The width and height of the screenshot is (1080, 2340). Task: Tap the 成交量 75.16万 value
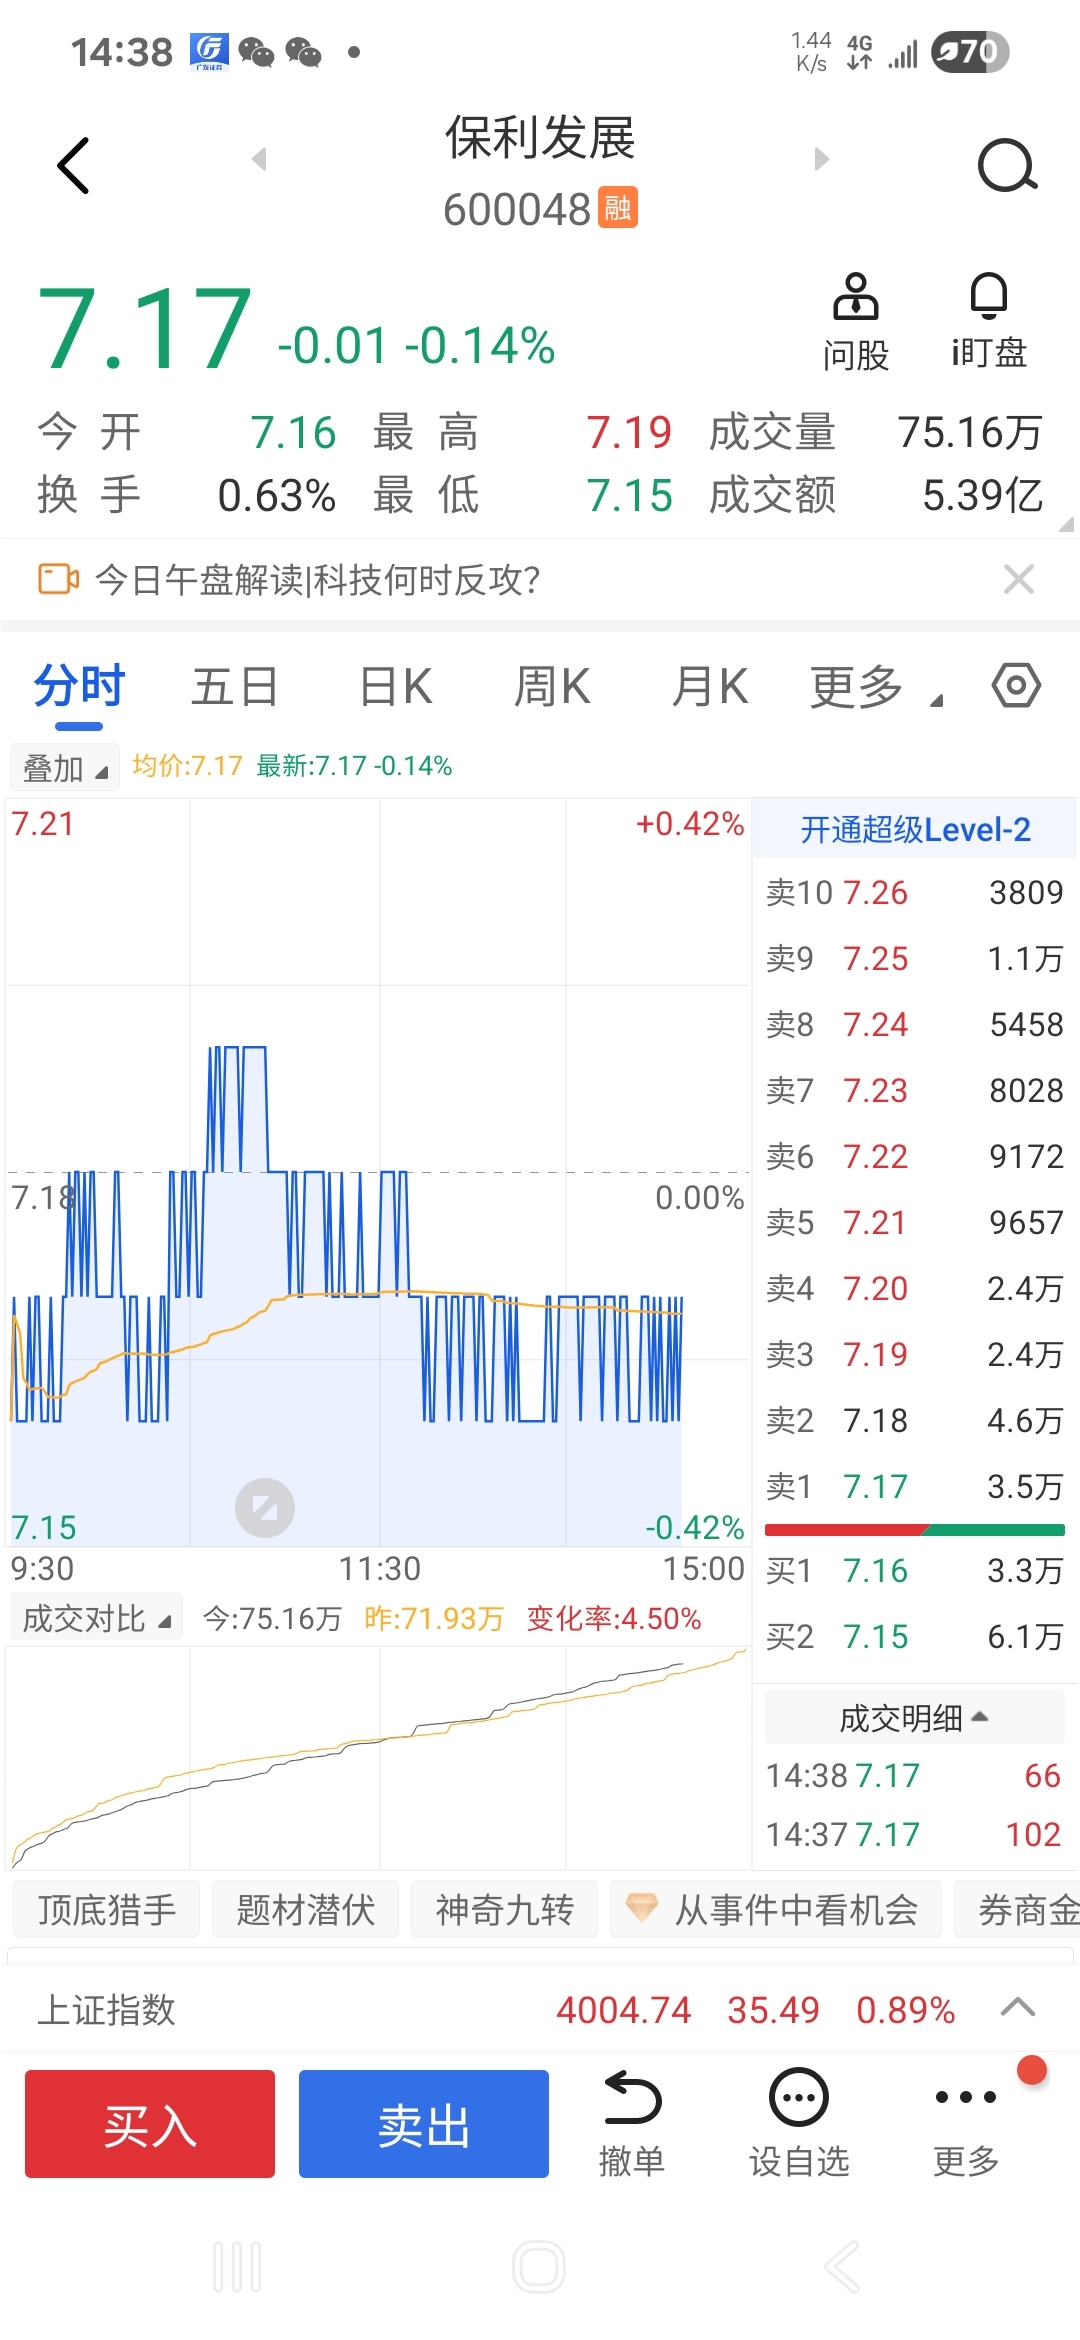point(969,432)
